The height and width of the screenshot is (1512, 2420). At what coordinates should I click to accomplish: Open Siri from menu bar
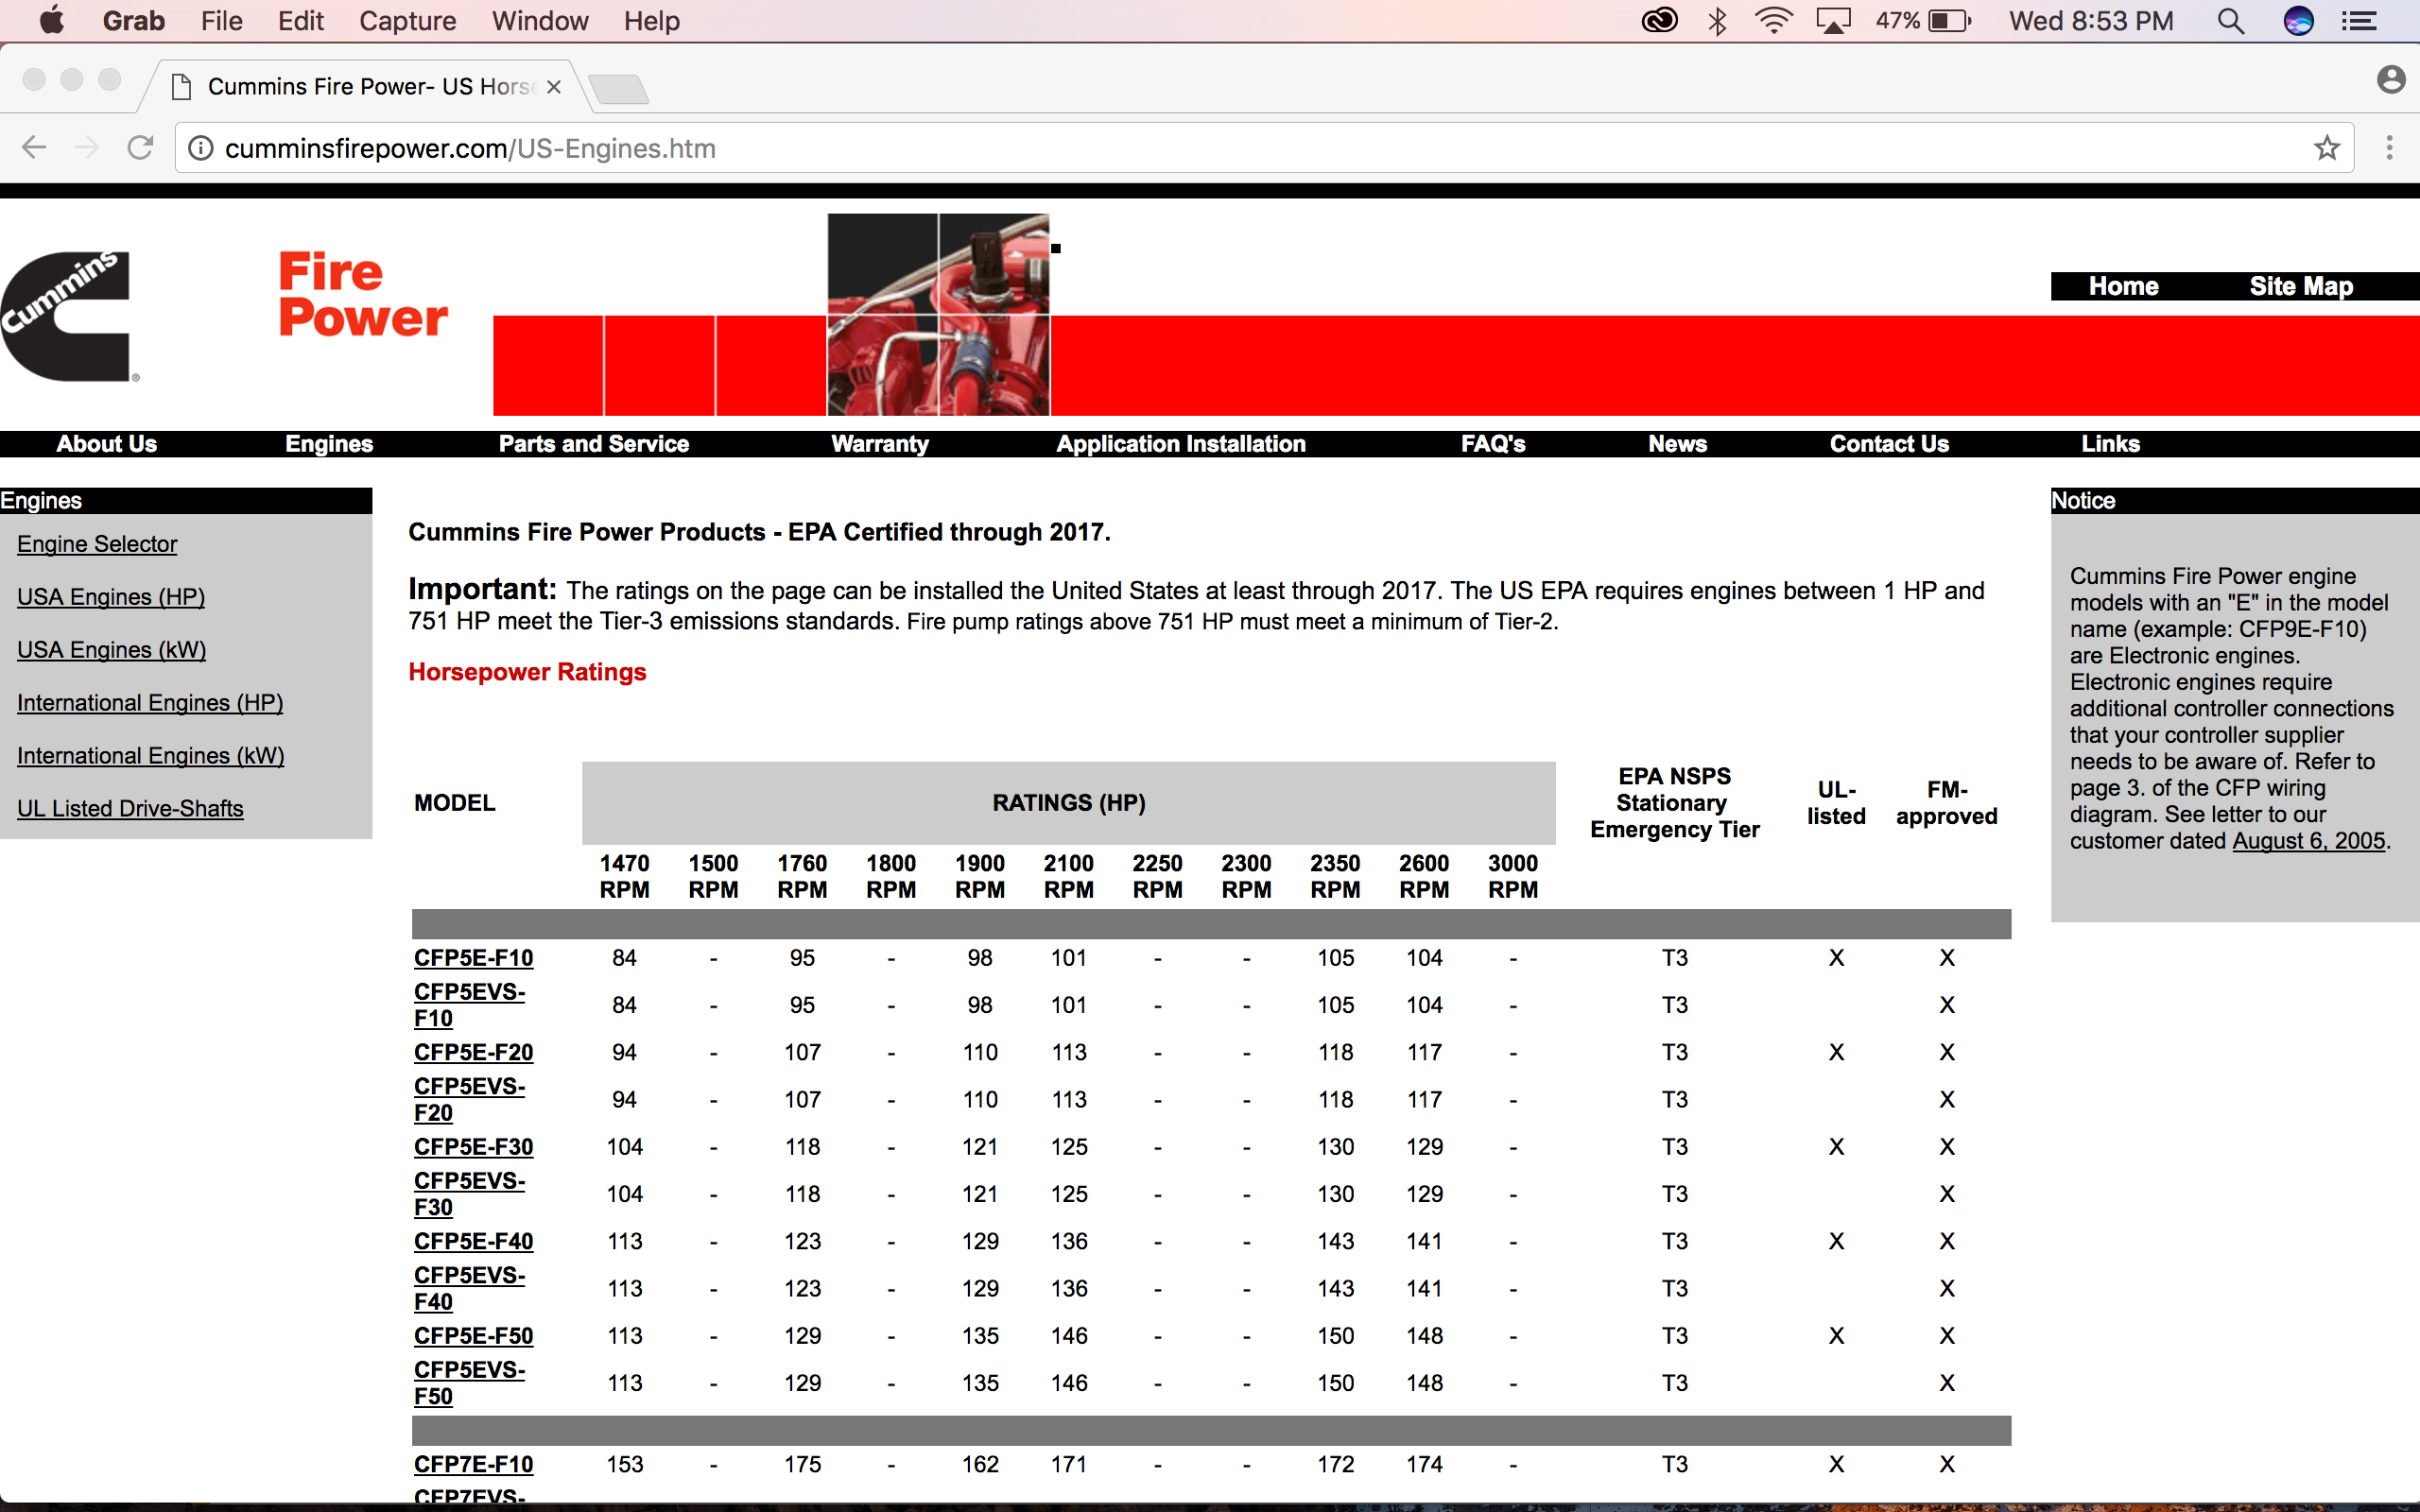(2298, 21)
